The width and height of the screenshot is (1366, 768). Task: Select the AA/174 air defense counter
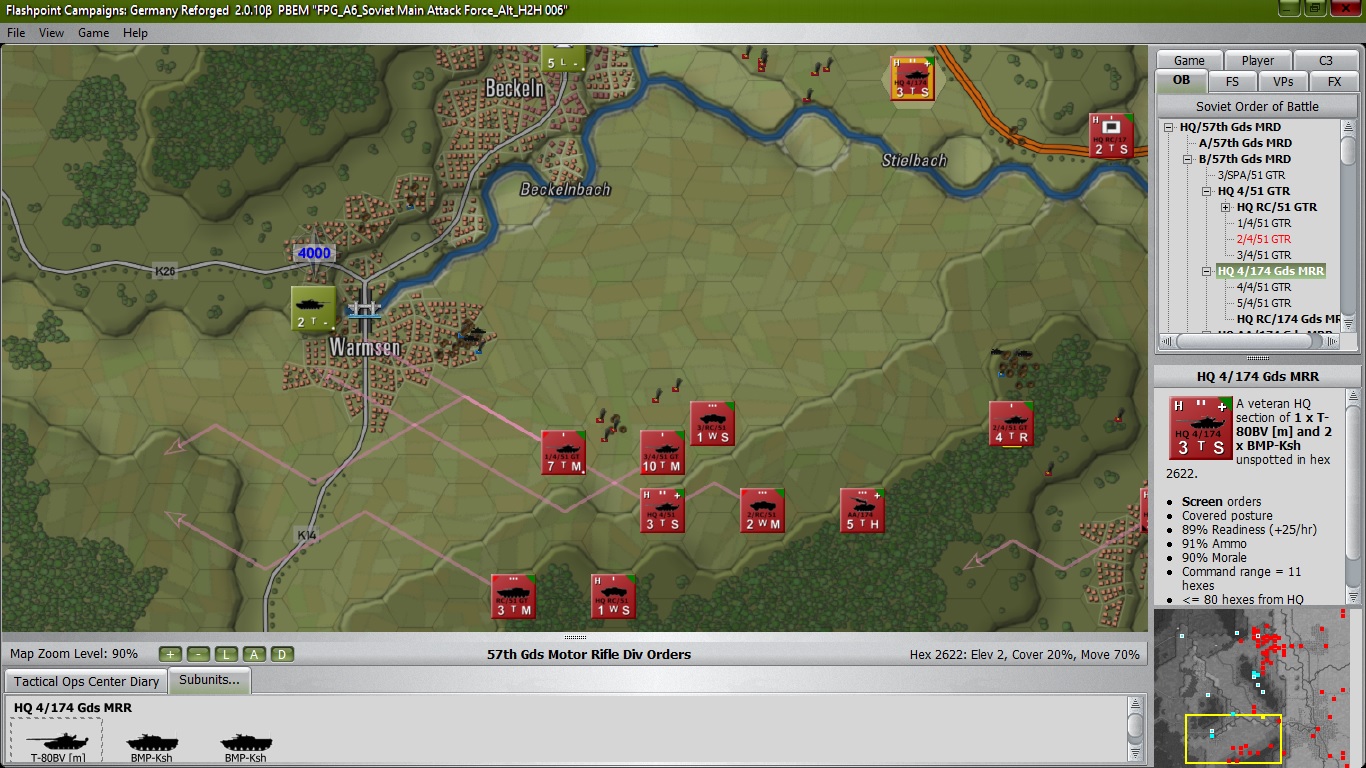click(x=862, y=510)
